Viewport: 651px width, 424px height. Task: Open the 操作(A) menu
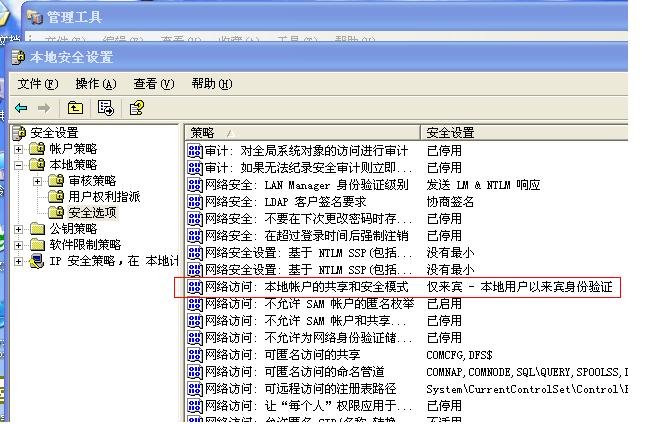coord(96,84)
